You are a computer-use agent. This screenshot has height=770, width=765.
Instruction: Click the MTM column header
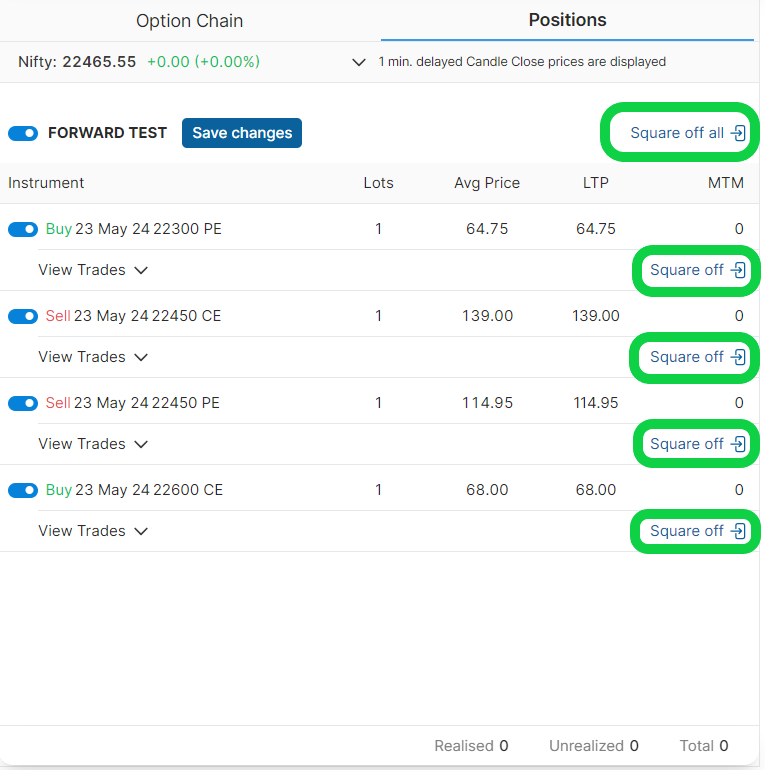(x=726, y=183)
